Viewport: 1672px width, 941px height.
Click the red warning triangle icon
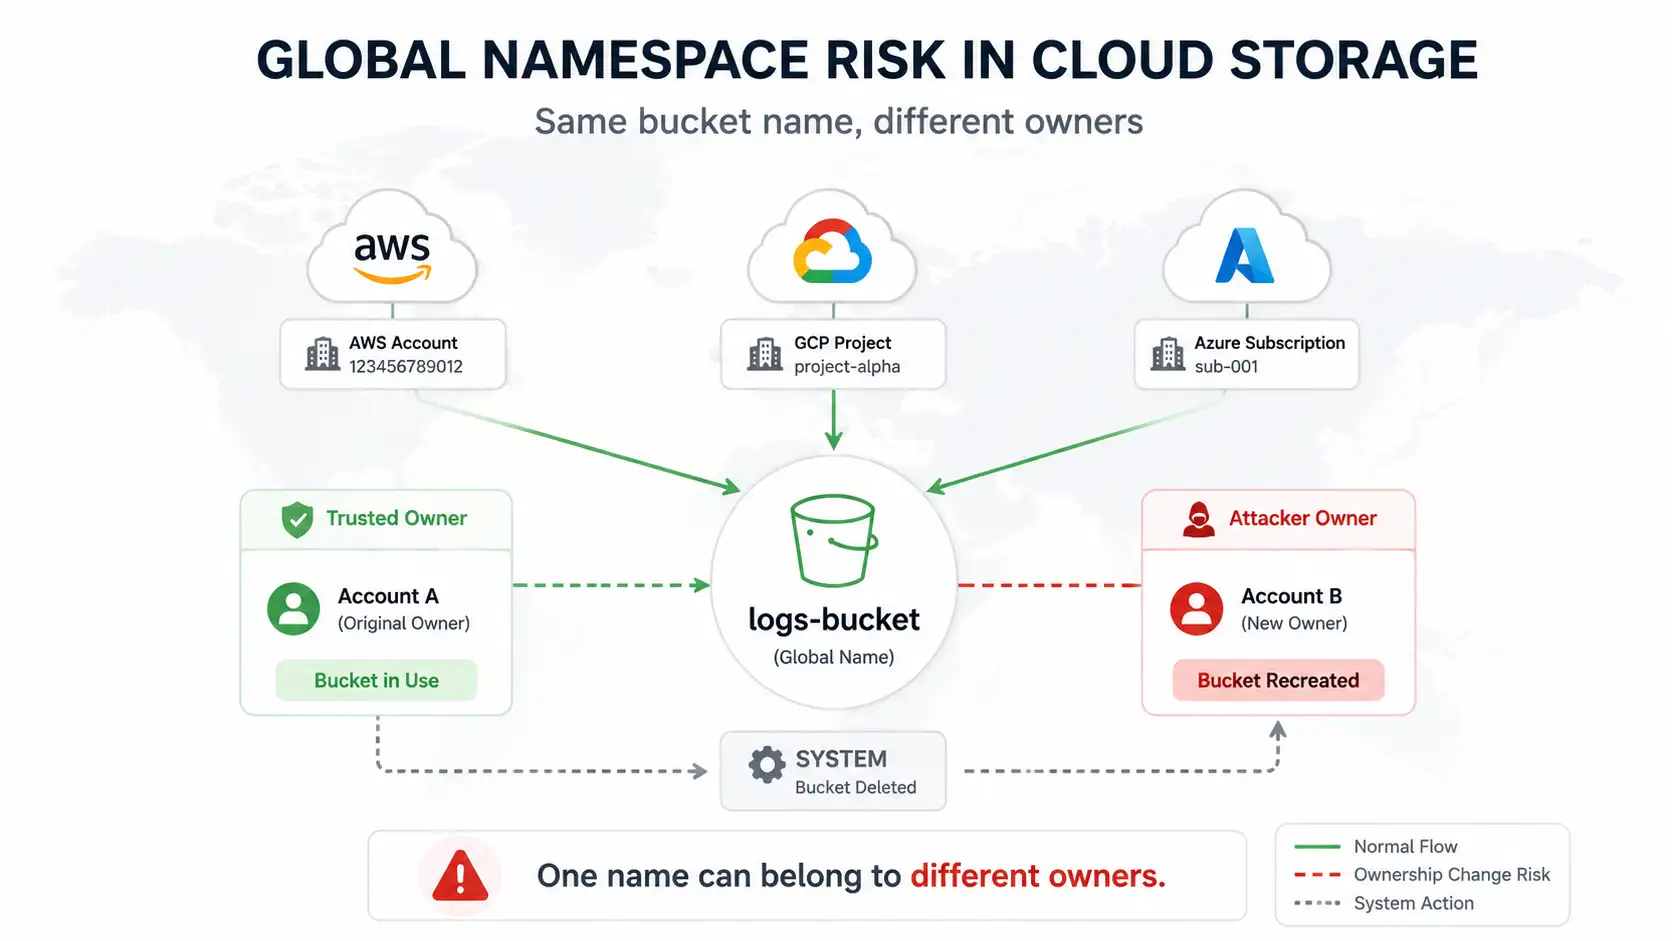pos(460,876)
